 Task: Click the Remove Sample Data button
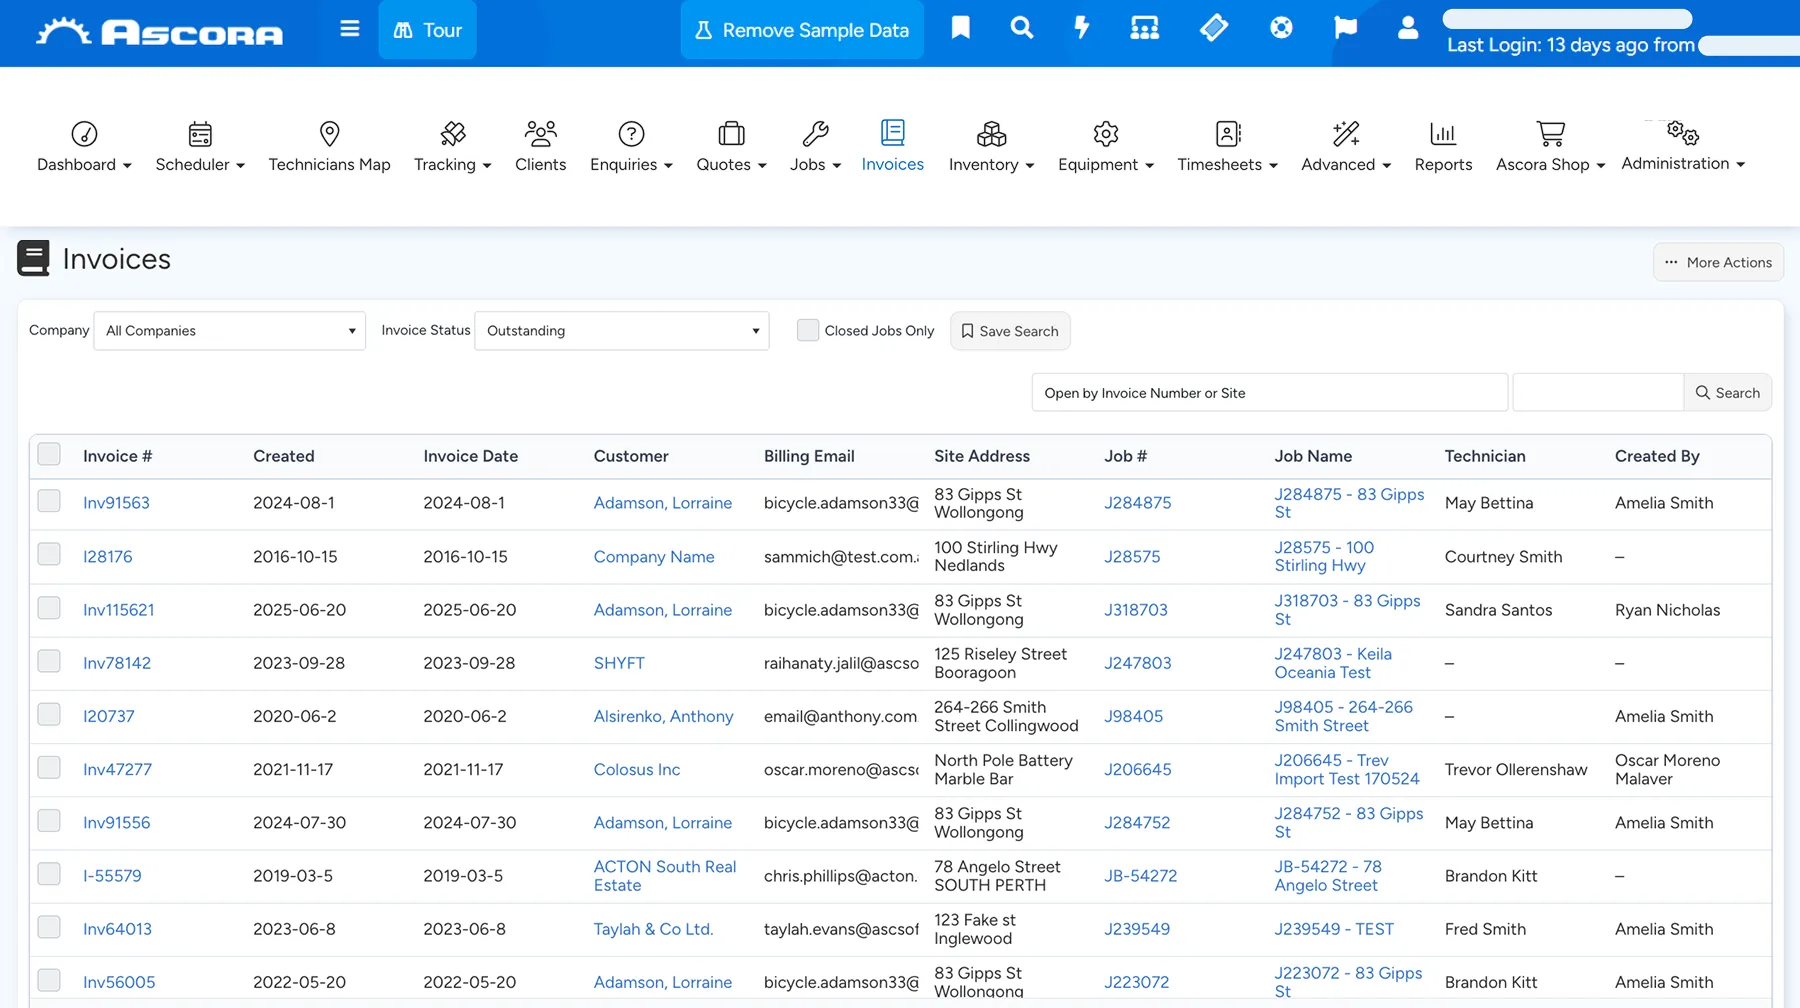802,30
